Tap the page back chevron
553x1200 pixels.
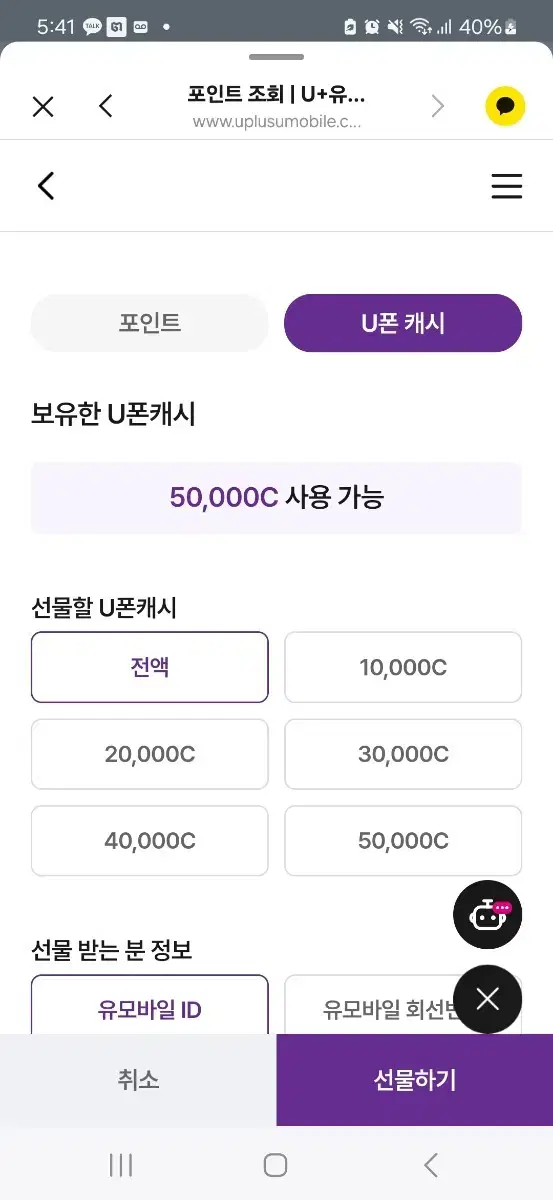click(45, 185)
